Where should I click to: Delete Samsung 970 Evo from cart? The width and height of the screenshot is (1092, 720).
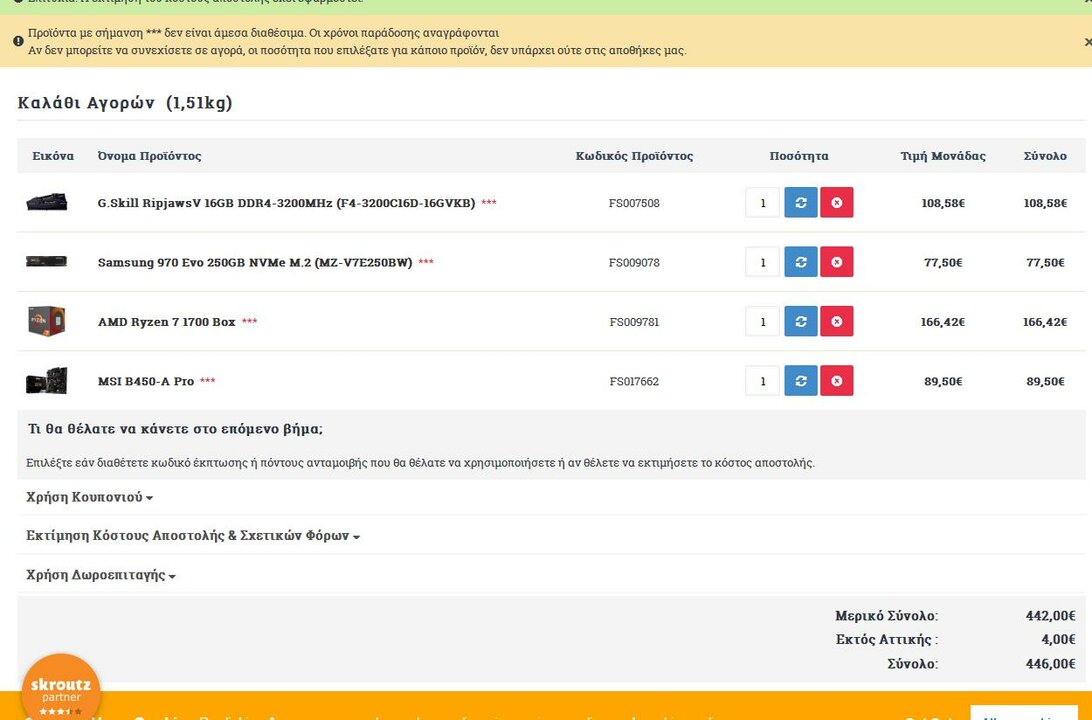click(836, 262)
